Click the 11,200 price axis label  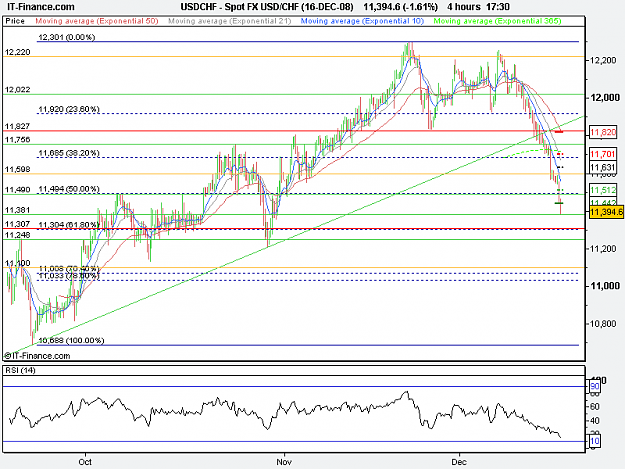tap(603, 249)
